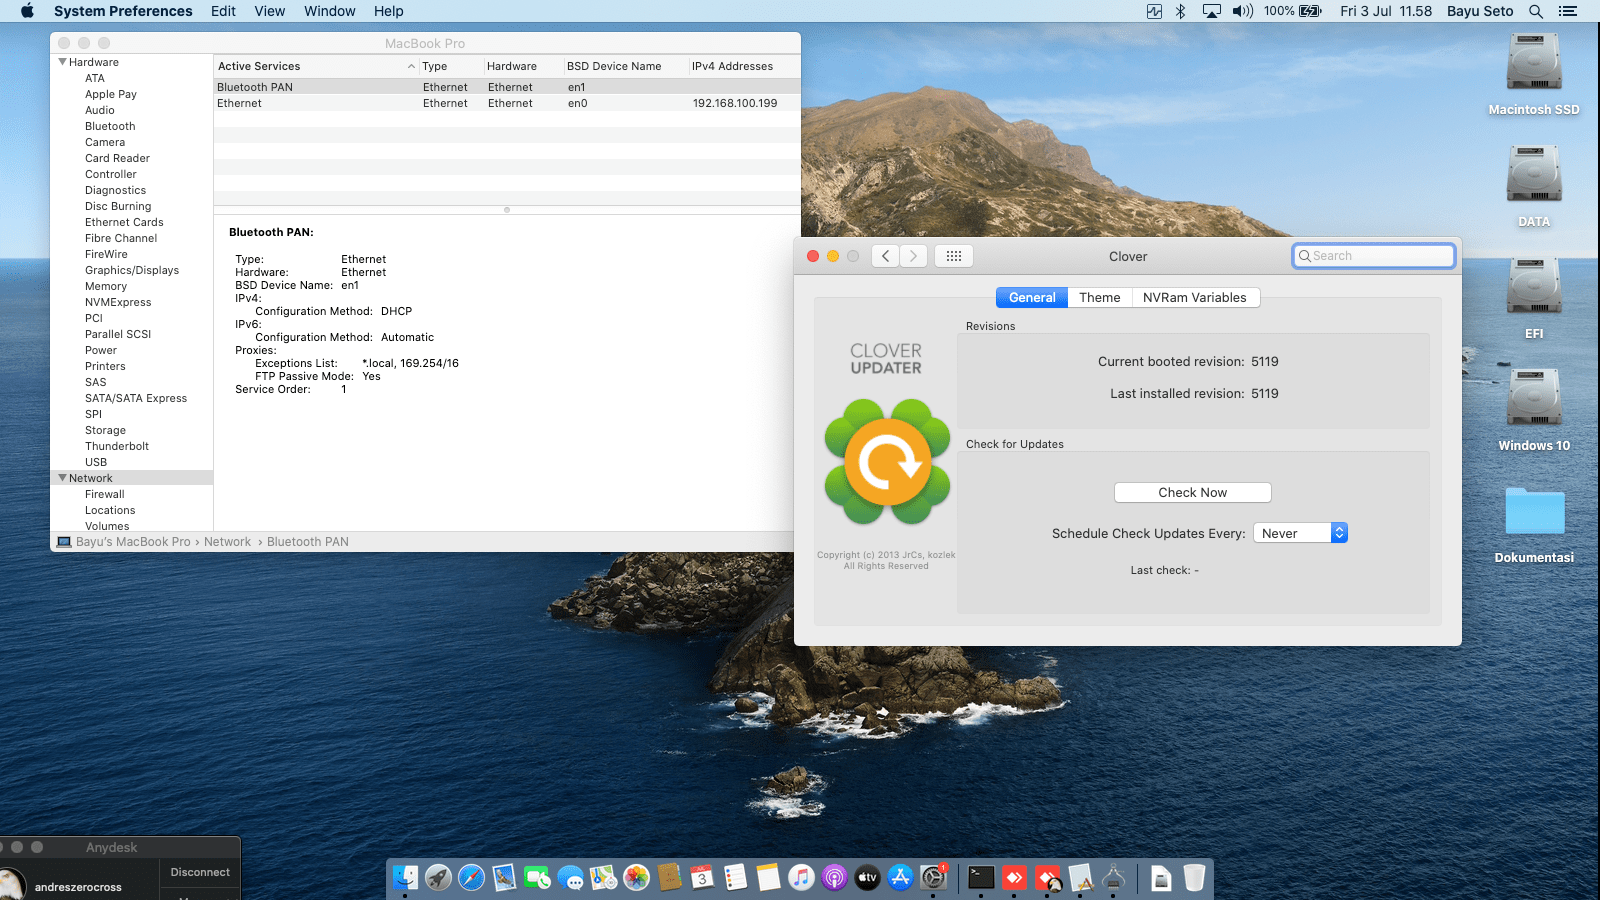Open the App Store dock icon
1600x900 pixels.
900,878
